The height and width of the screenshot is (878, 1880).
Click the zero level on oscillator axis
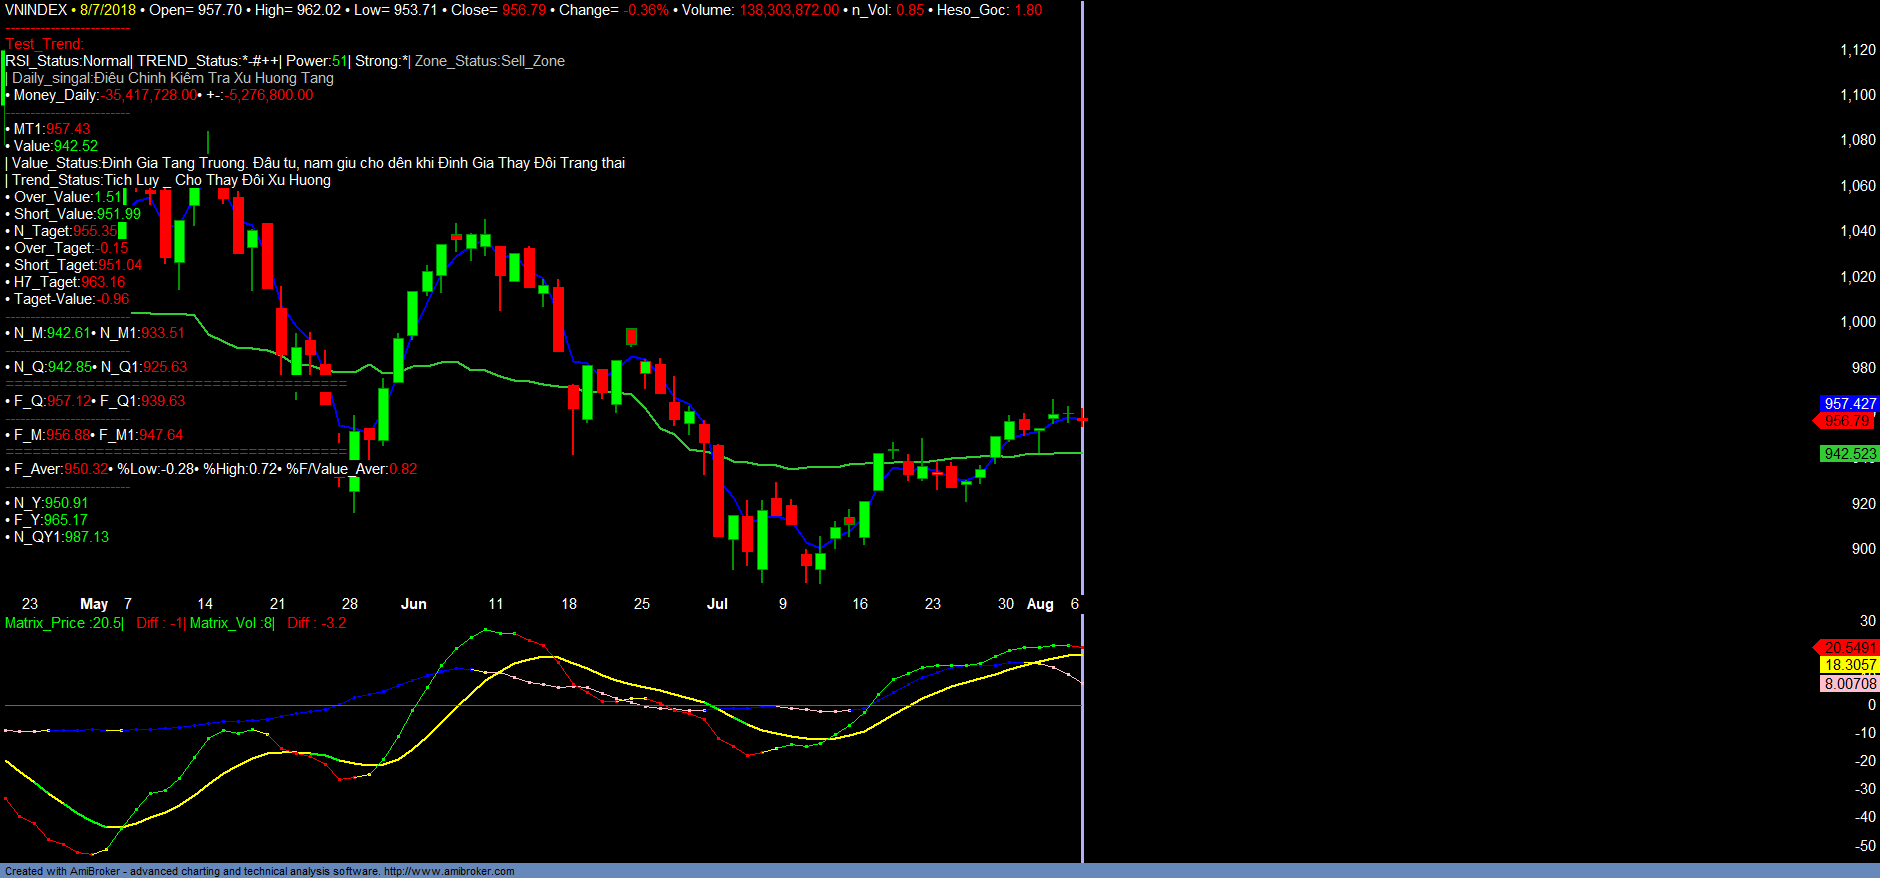point(1871,705)
